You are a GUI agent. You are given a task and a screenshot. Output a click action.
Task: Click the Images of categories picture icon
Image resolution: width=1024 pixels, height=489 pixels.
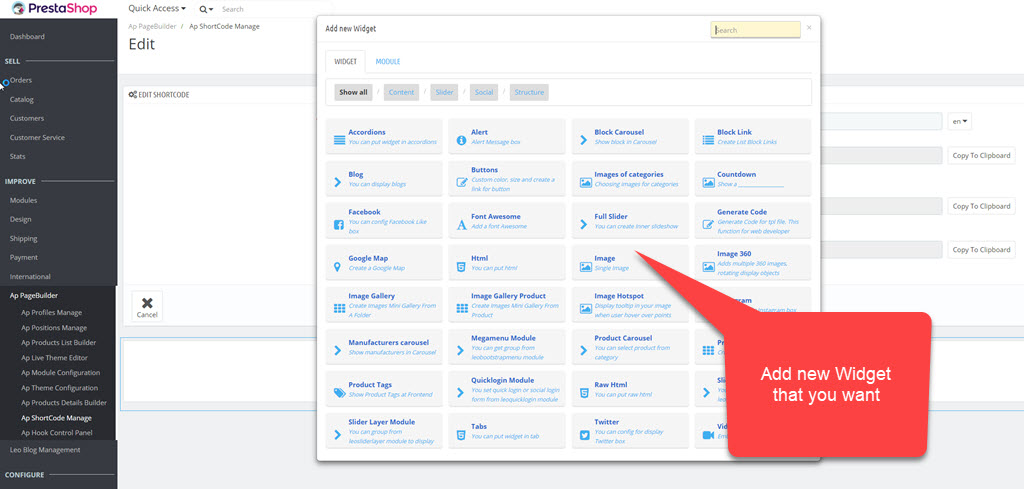pos(585,183)
